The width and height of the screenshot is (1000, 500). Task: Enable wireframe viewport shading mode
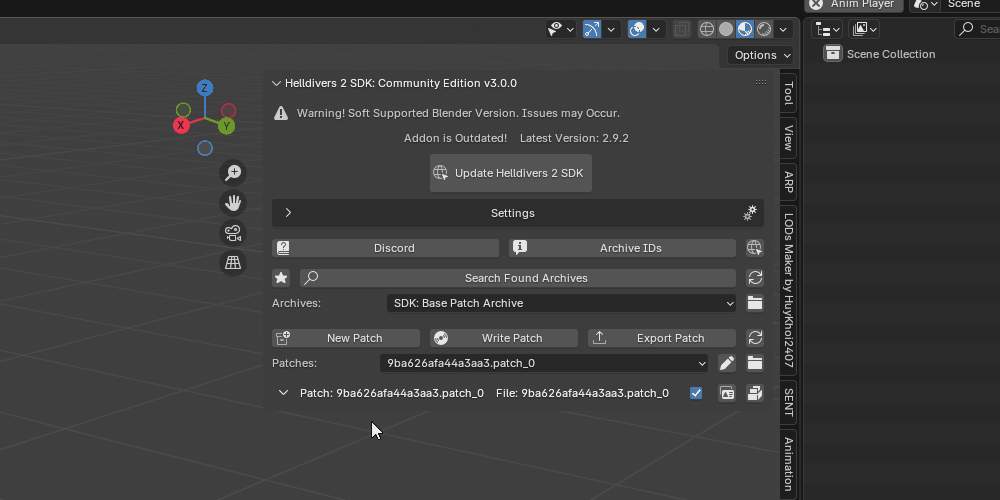pyautogui.click(x=707, y=29)
